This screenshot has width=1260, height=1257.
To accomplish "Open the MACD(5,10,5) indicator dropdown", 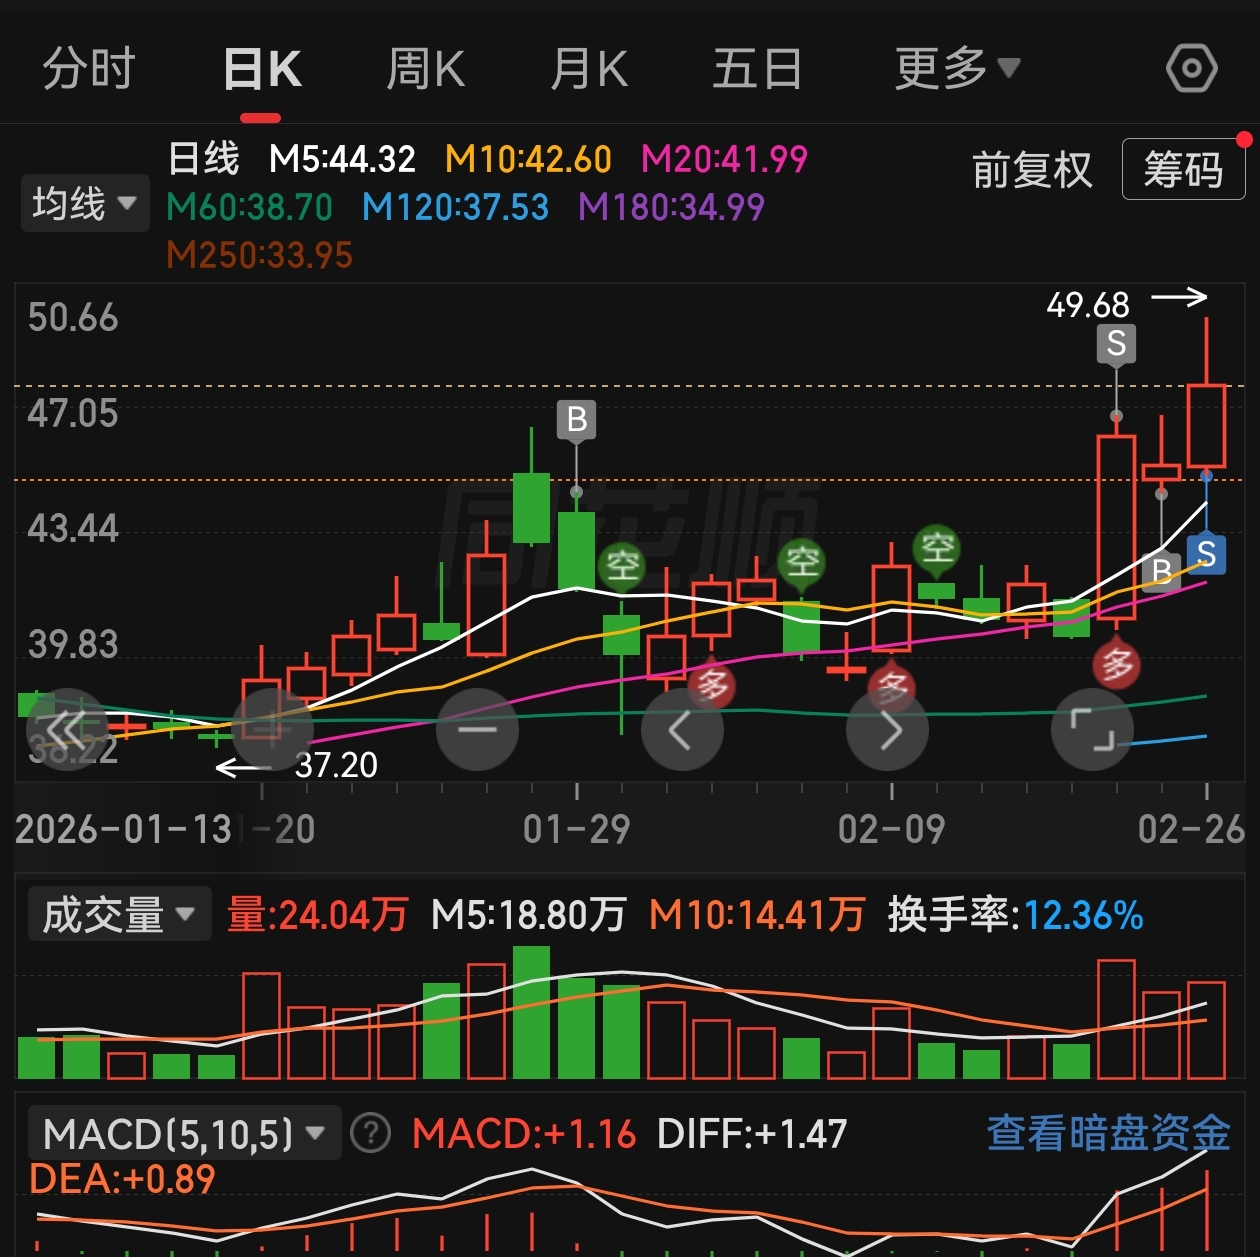I will pyautogui.click(x=185, y=1134).
